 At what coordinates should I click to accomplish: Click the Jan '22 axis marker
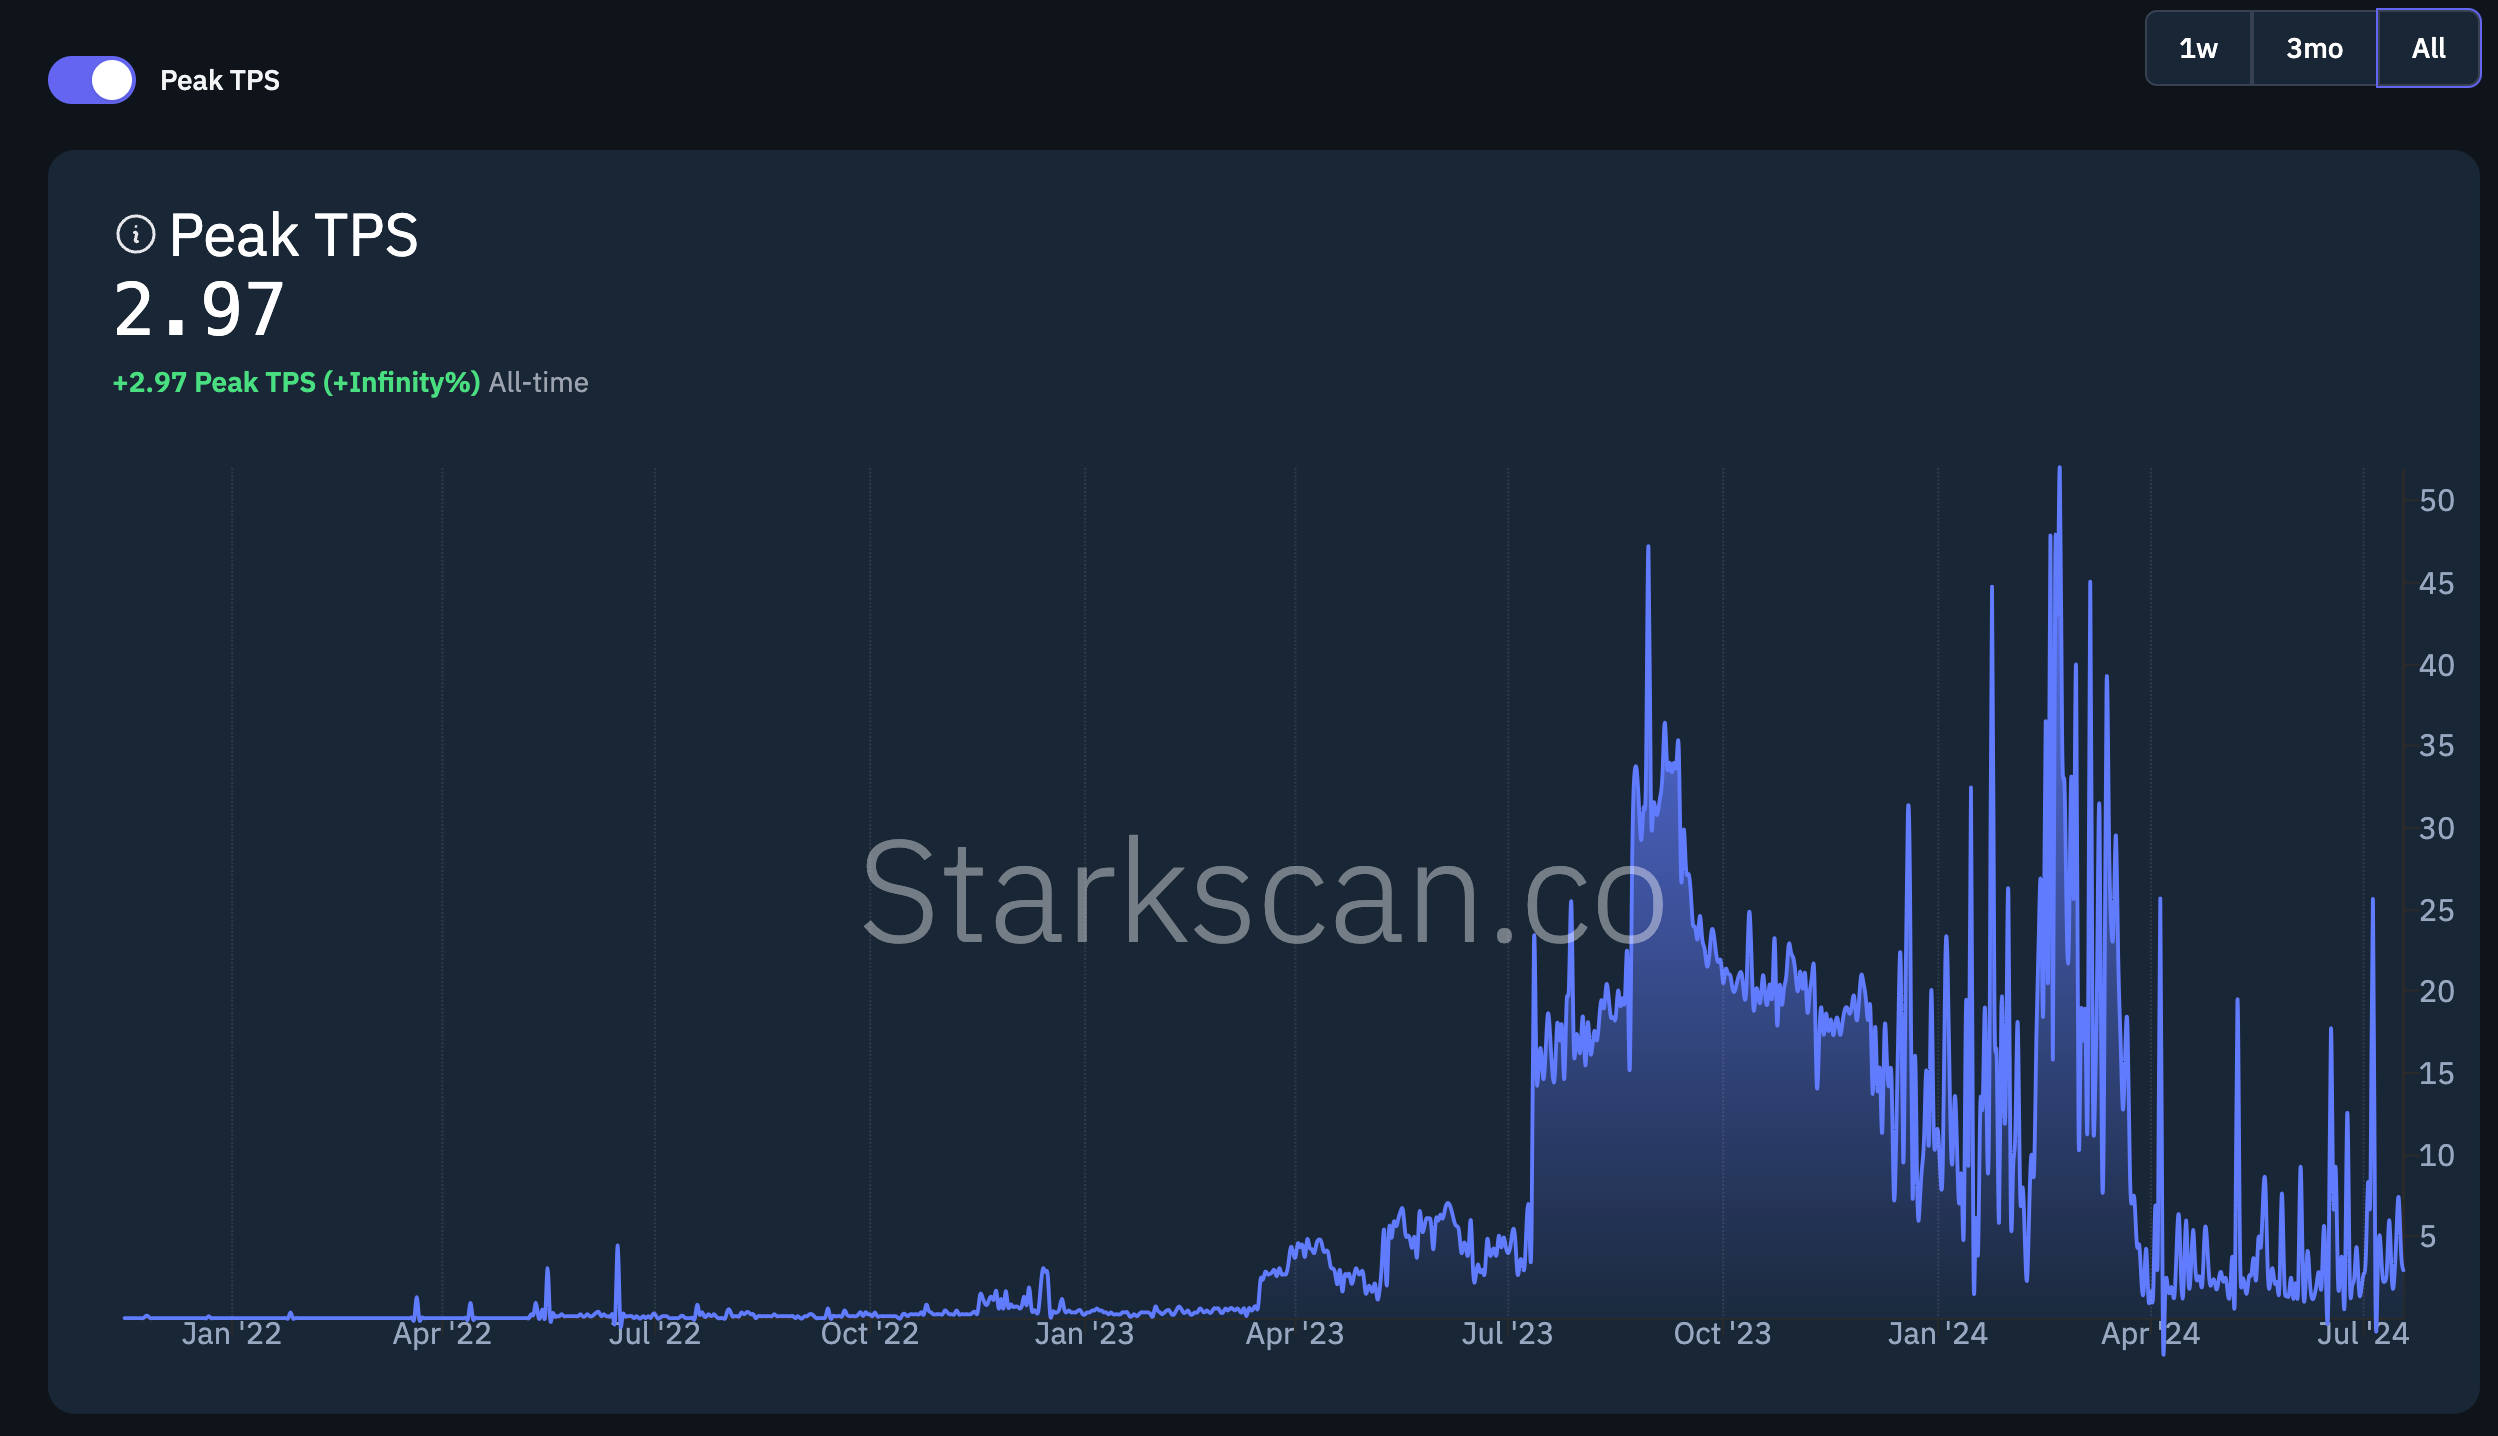point(231,1334)
